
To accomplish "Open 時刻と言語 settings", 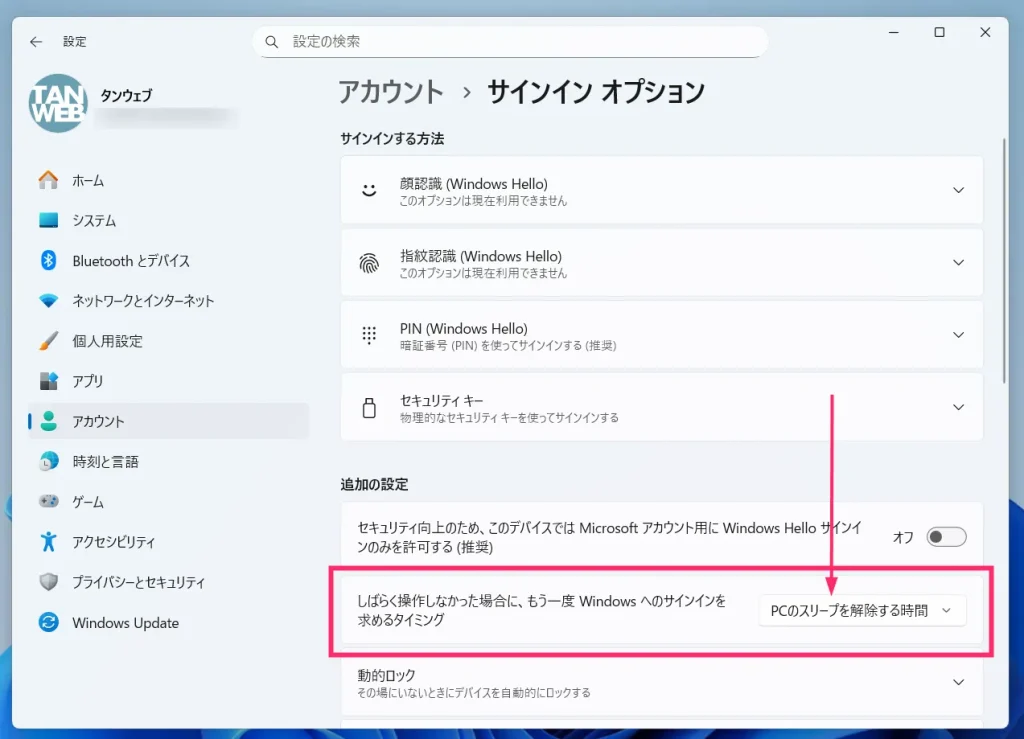I will pyautogui.click(x=168, y=462).
